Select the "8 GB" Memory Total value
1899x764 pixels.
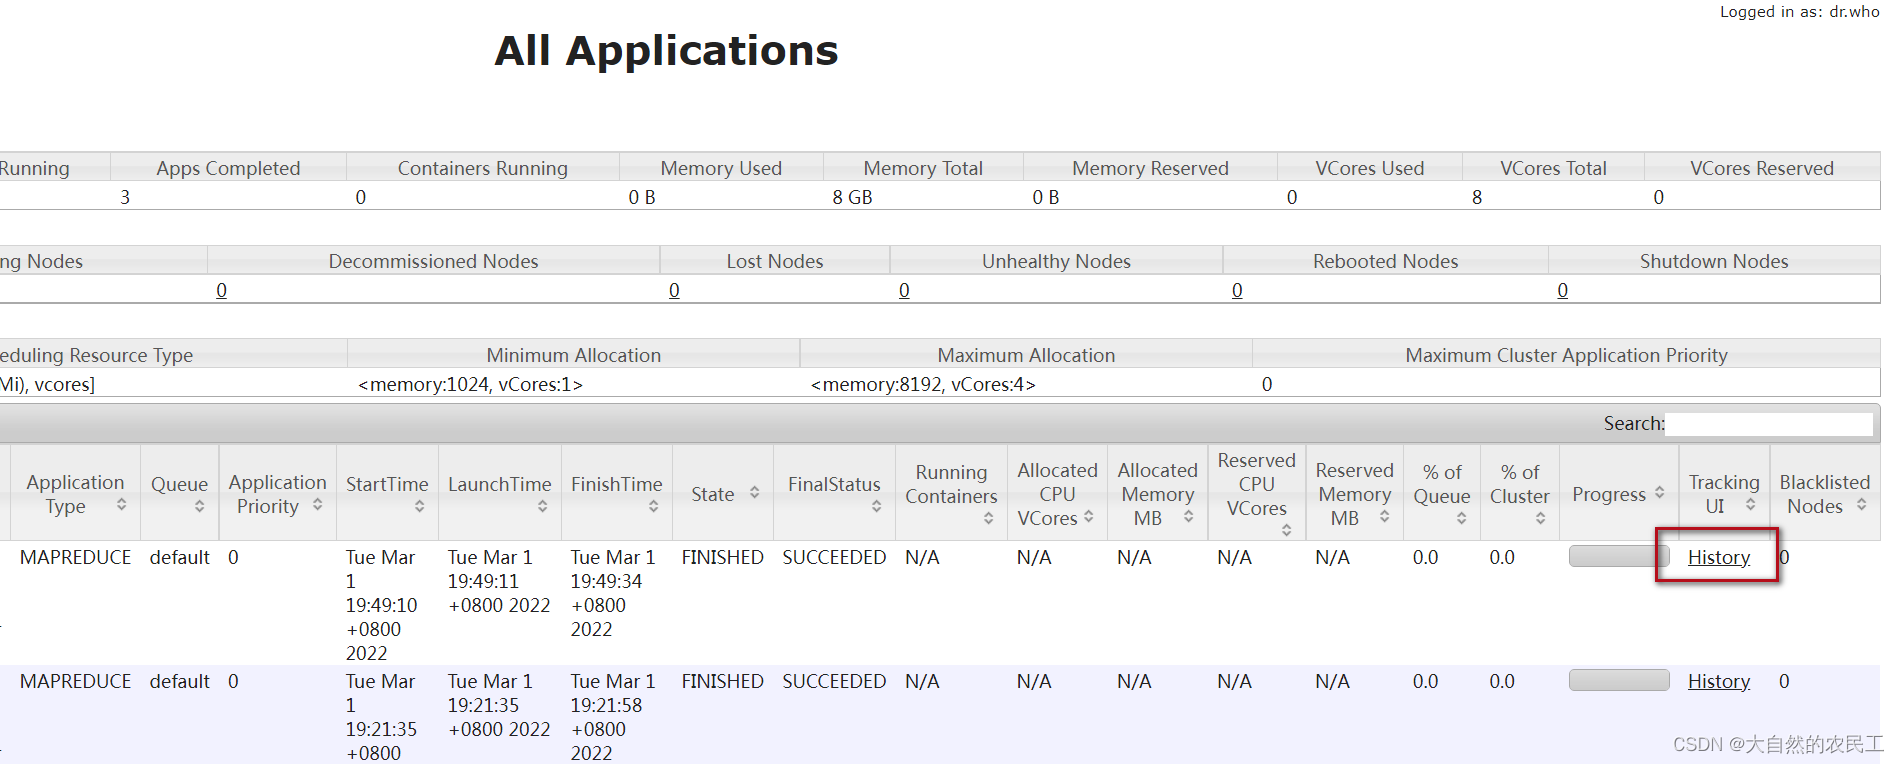853,197
